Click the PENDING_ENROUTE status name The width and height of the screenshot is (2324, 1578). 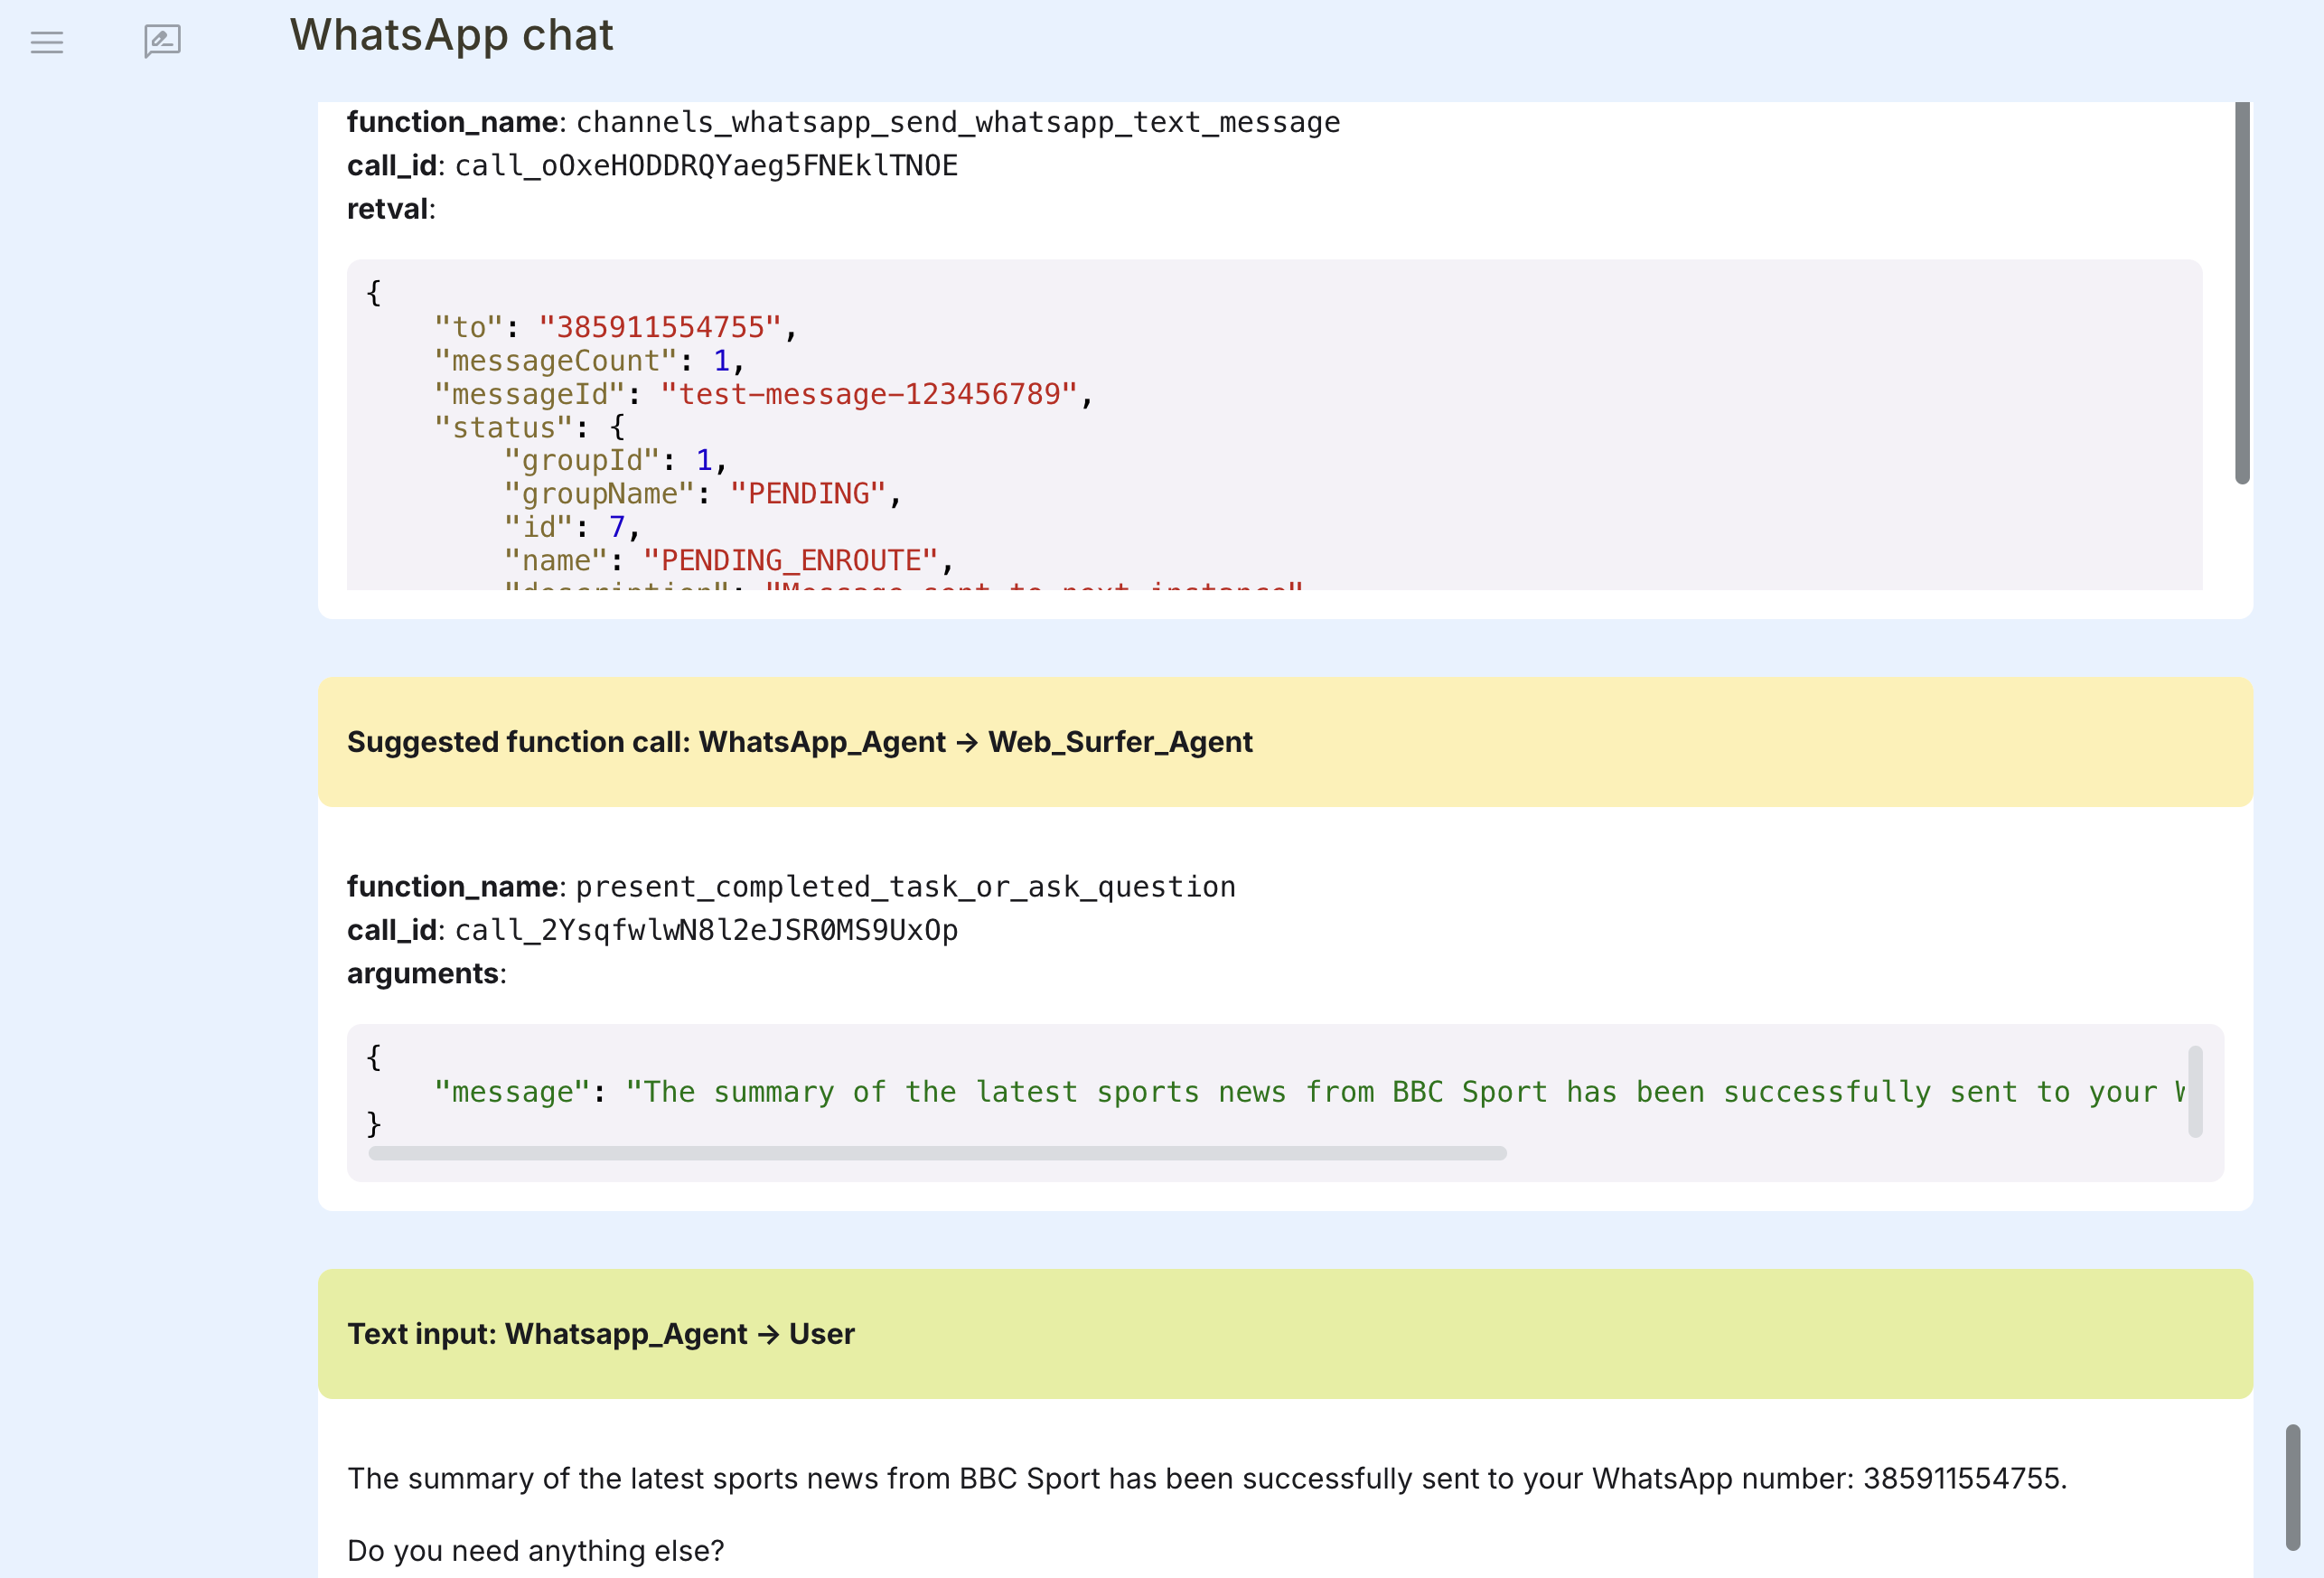coord(789,560)
